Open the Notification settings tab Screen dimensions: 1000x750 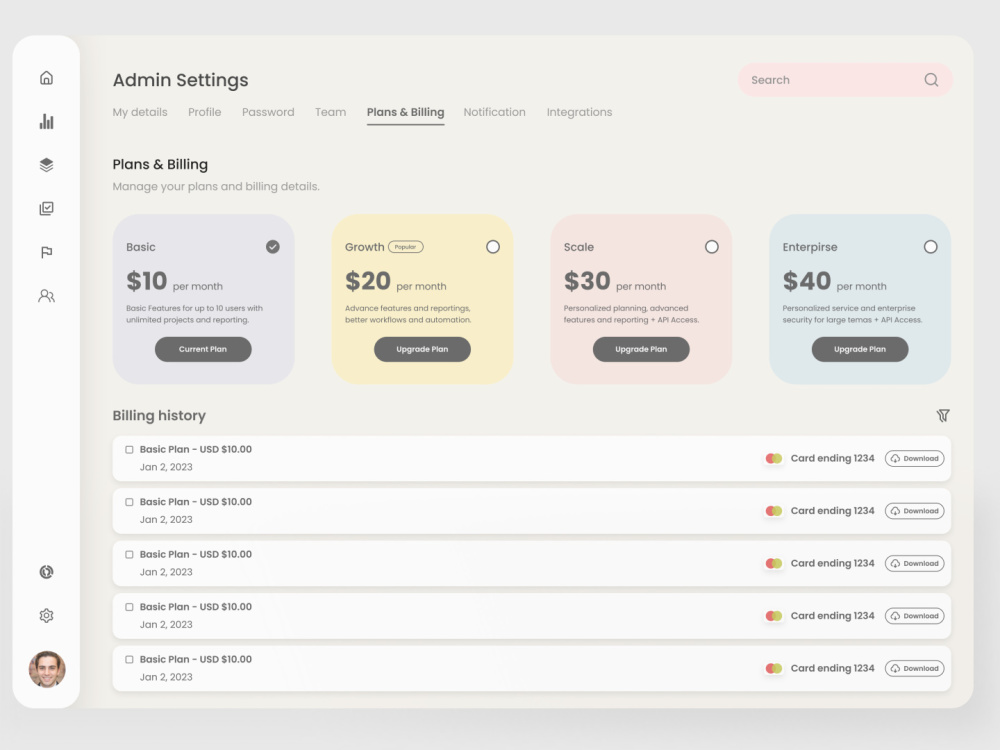[494, 112]
